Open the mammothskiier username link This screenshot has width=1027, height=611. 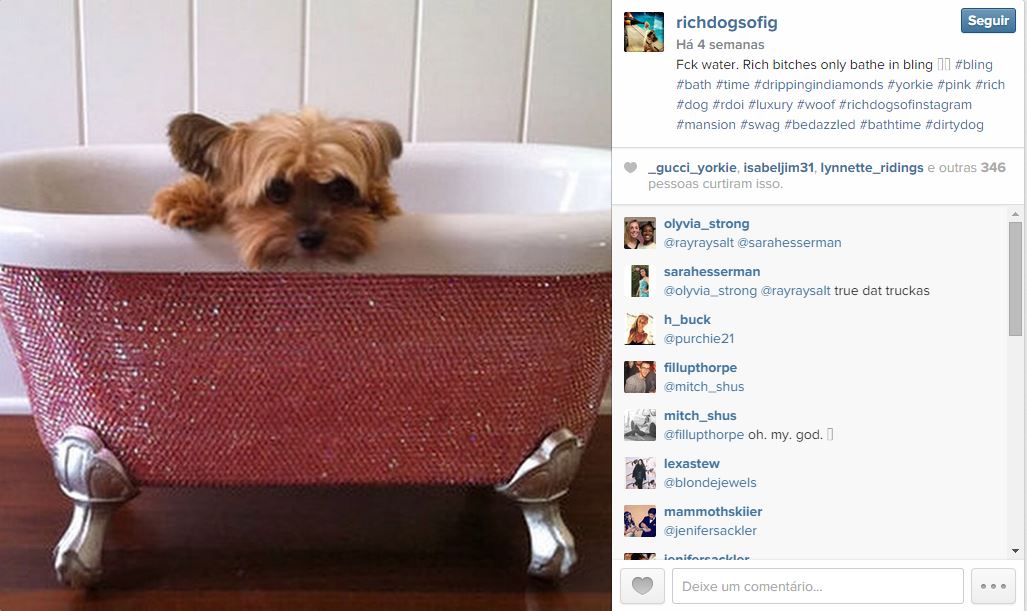tap(713, 511)
